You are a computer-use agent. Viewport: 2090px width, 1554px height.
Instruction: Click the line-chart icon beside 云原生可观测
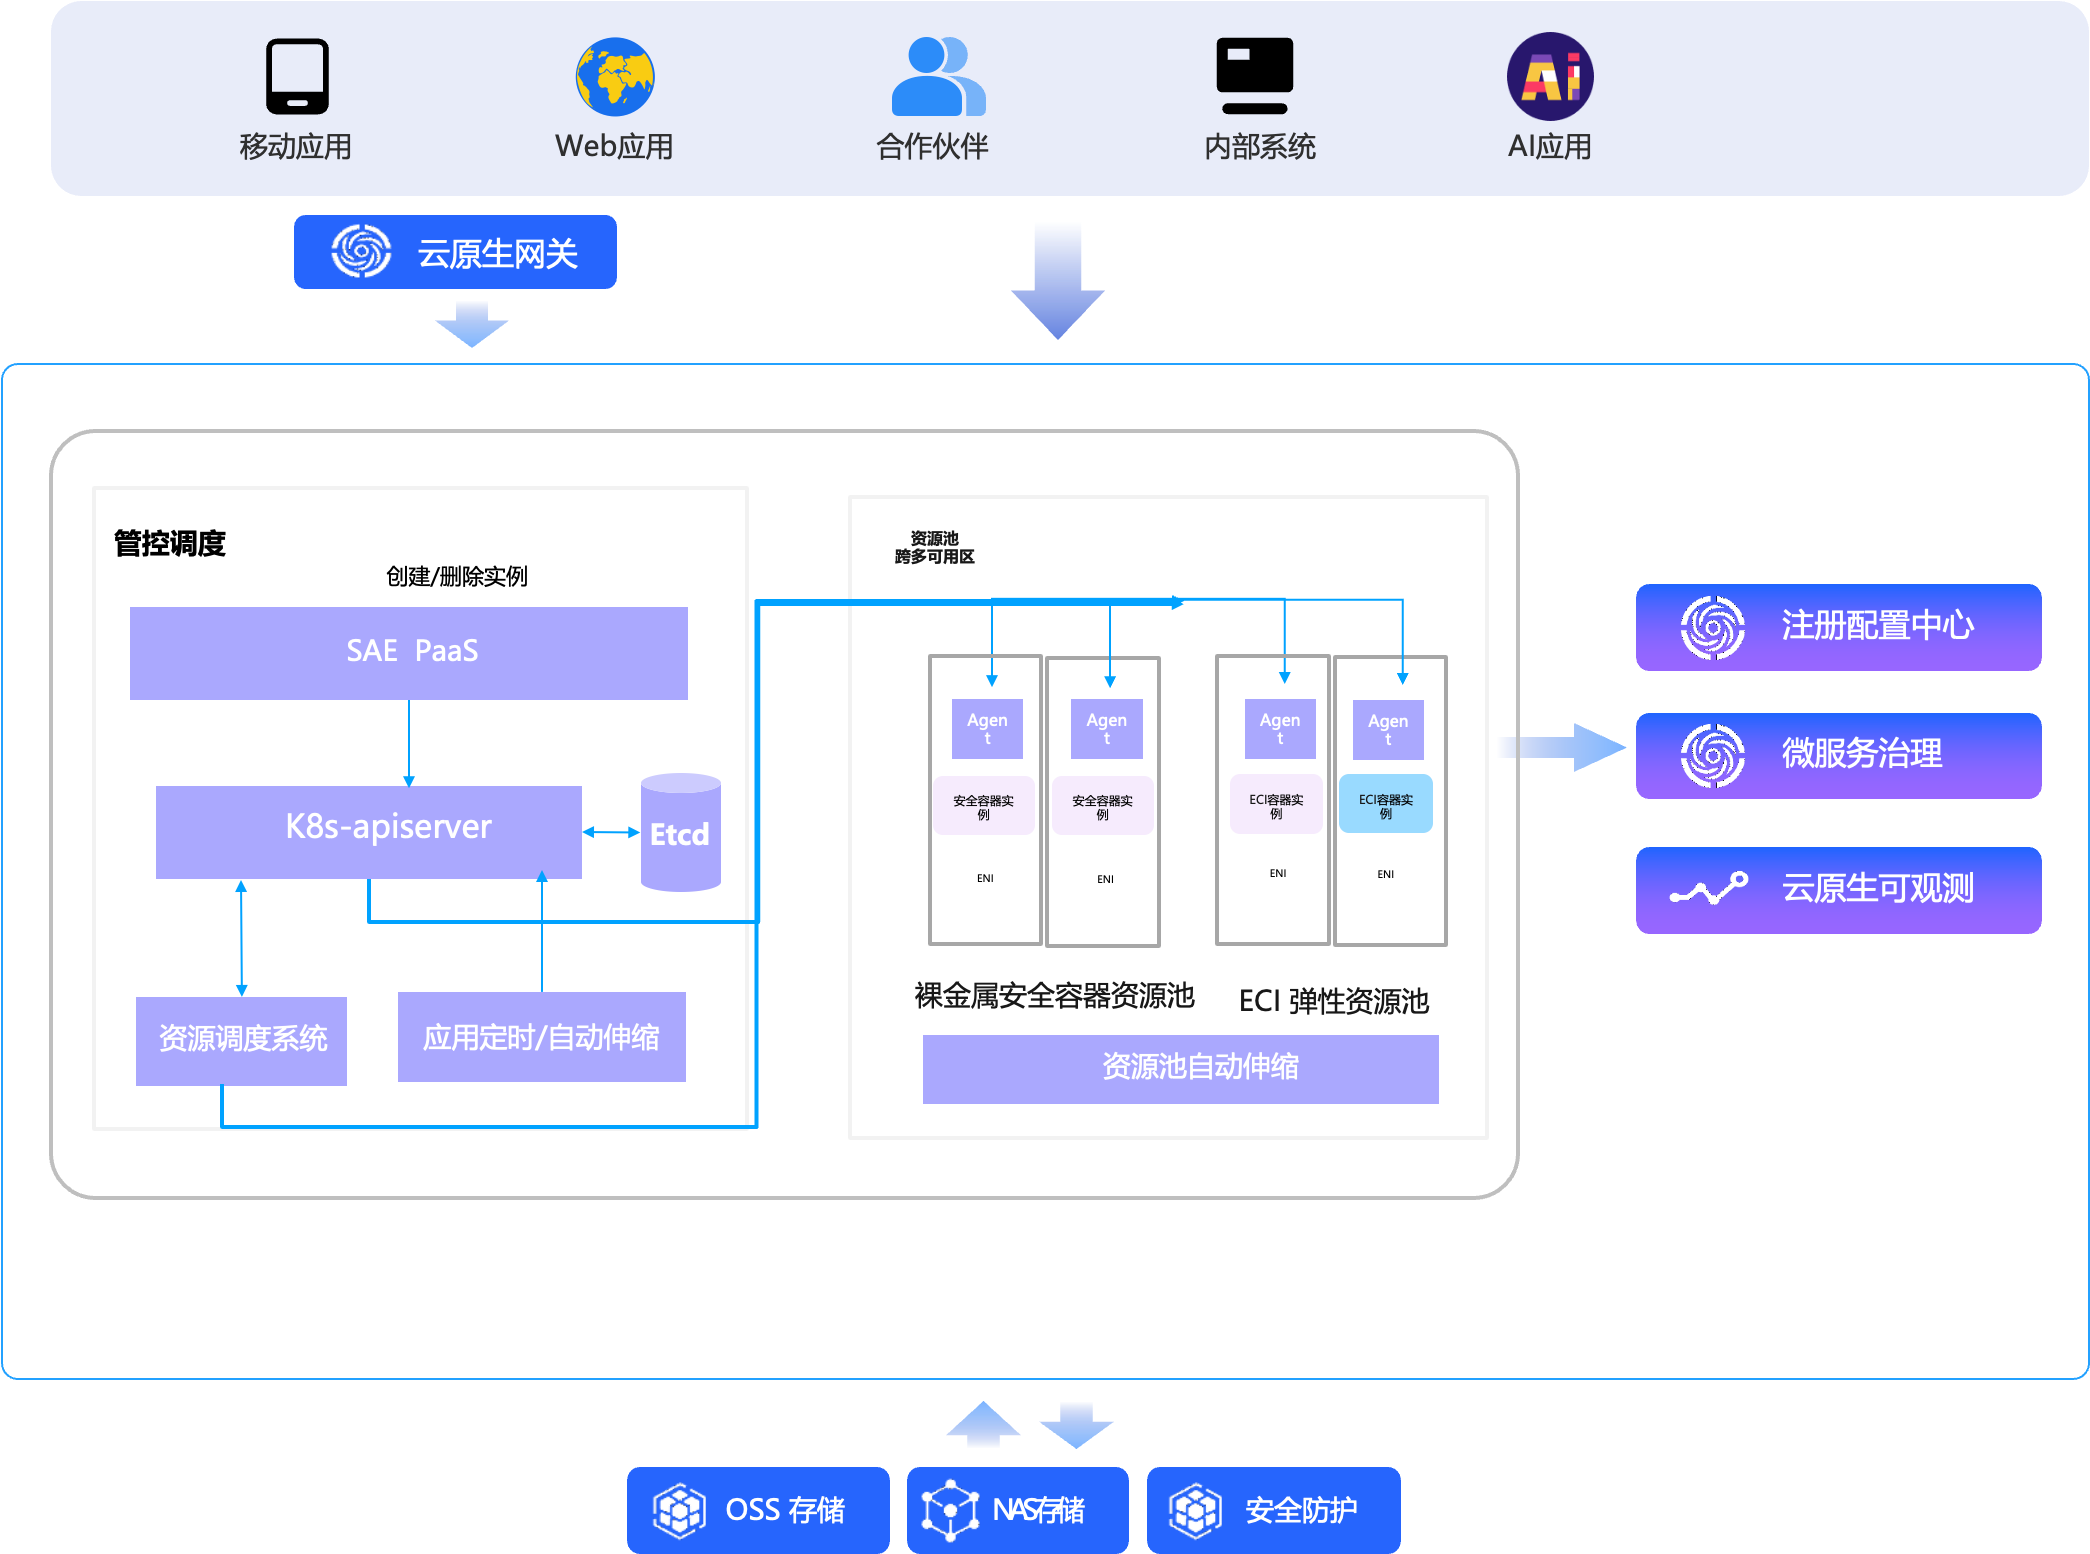pos(1709,888)
